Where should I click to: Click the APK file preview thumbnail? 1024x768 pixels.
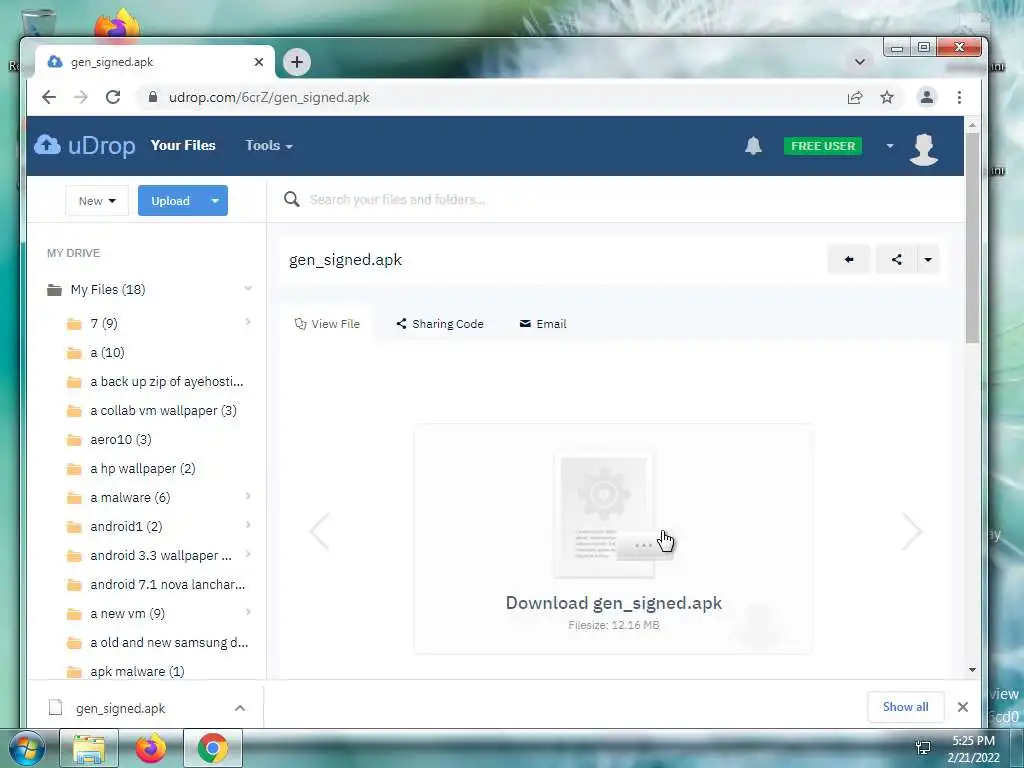click(x=604, y=516)
